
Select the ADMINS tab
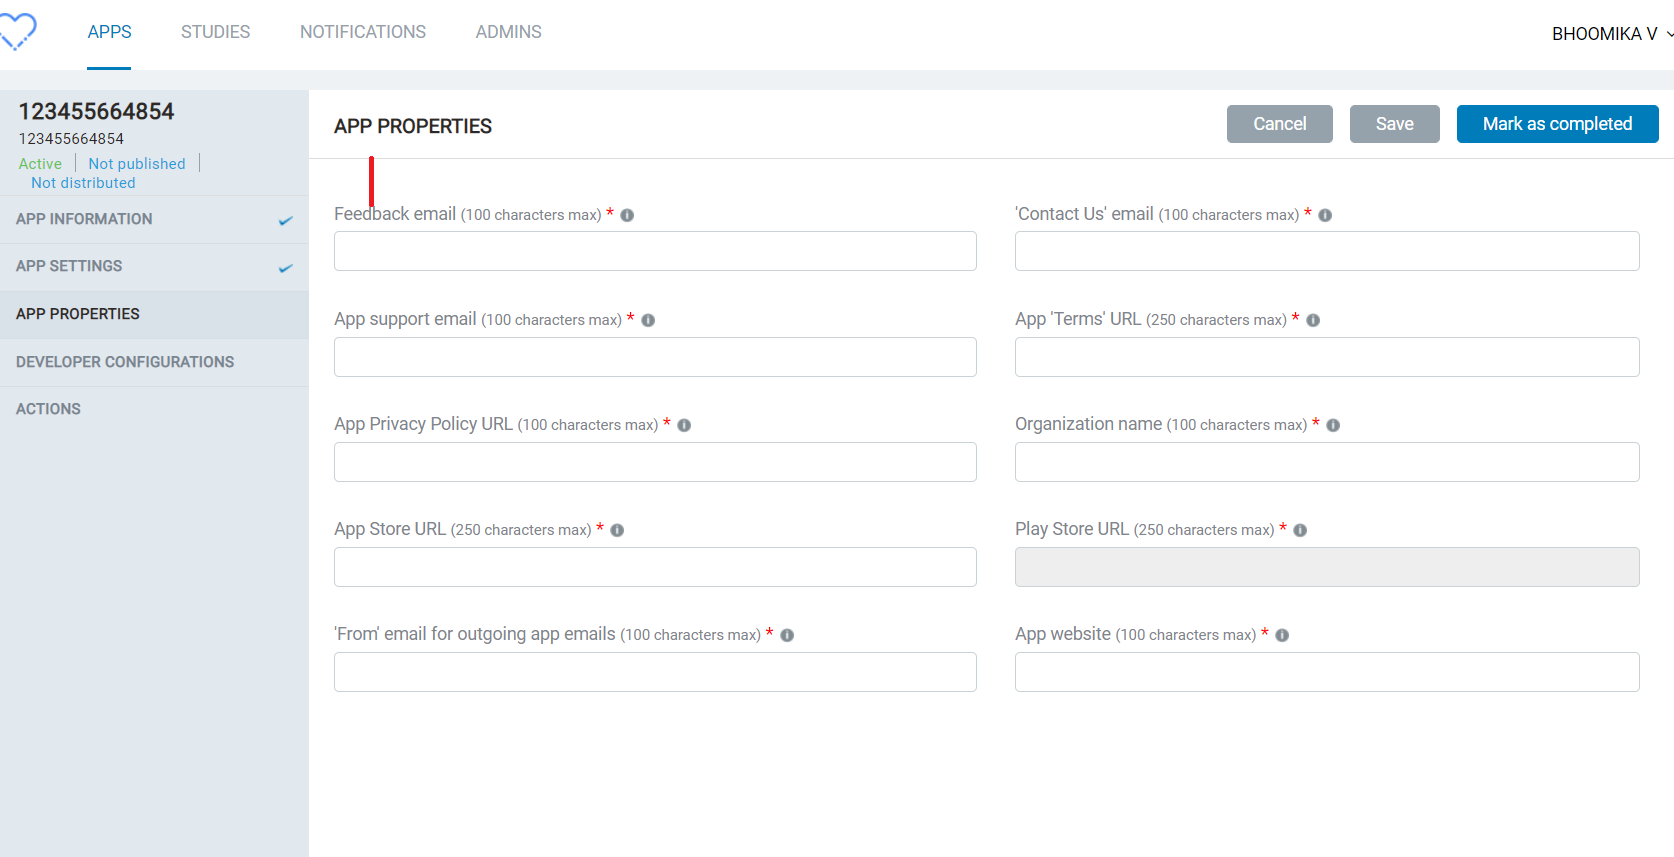pos(508,32)
